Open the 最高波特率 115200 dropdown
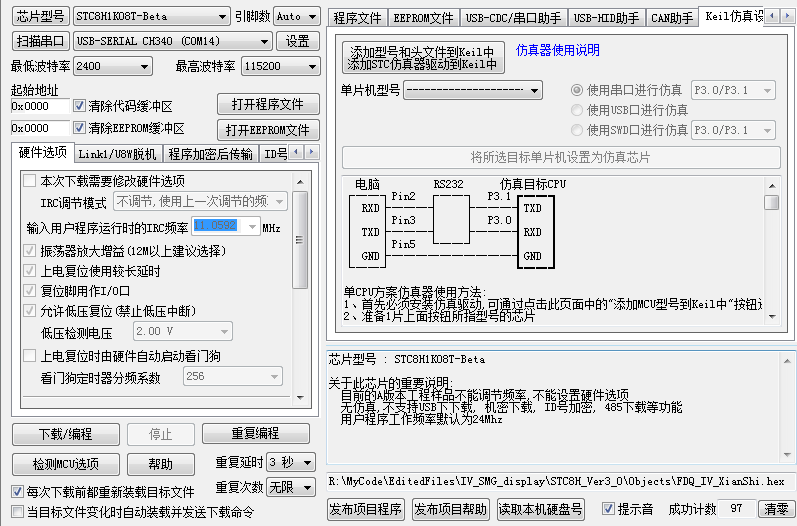The height and width of the screenshot is (526, 797). (x=281, y=66)
